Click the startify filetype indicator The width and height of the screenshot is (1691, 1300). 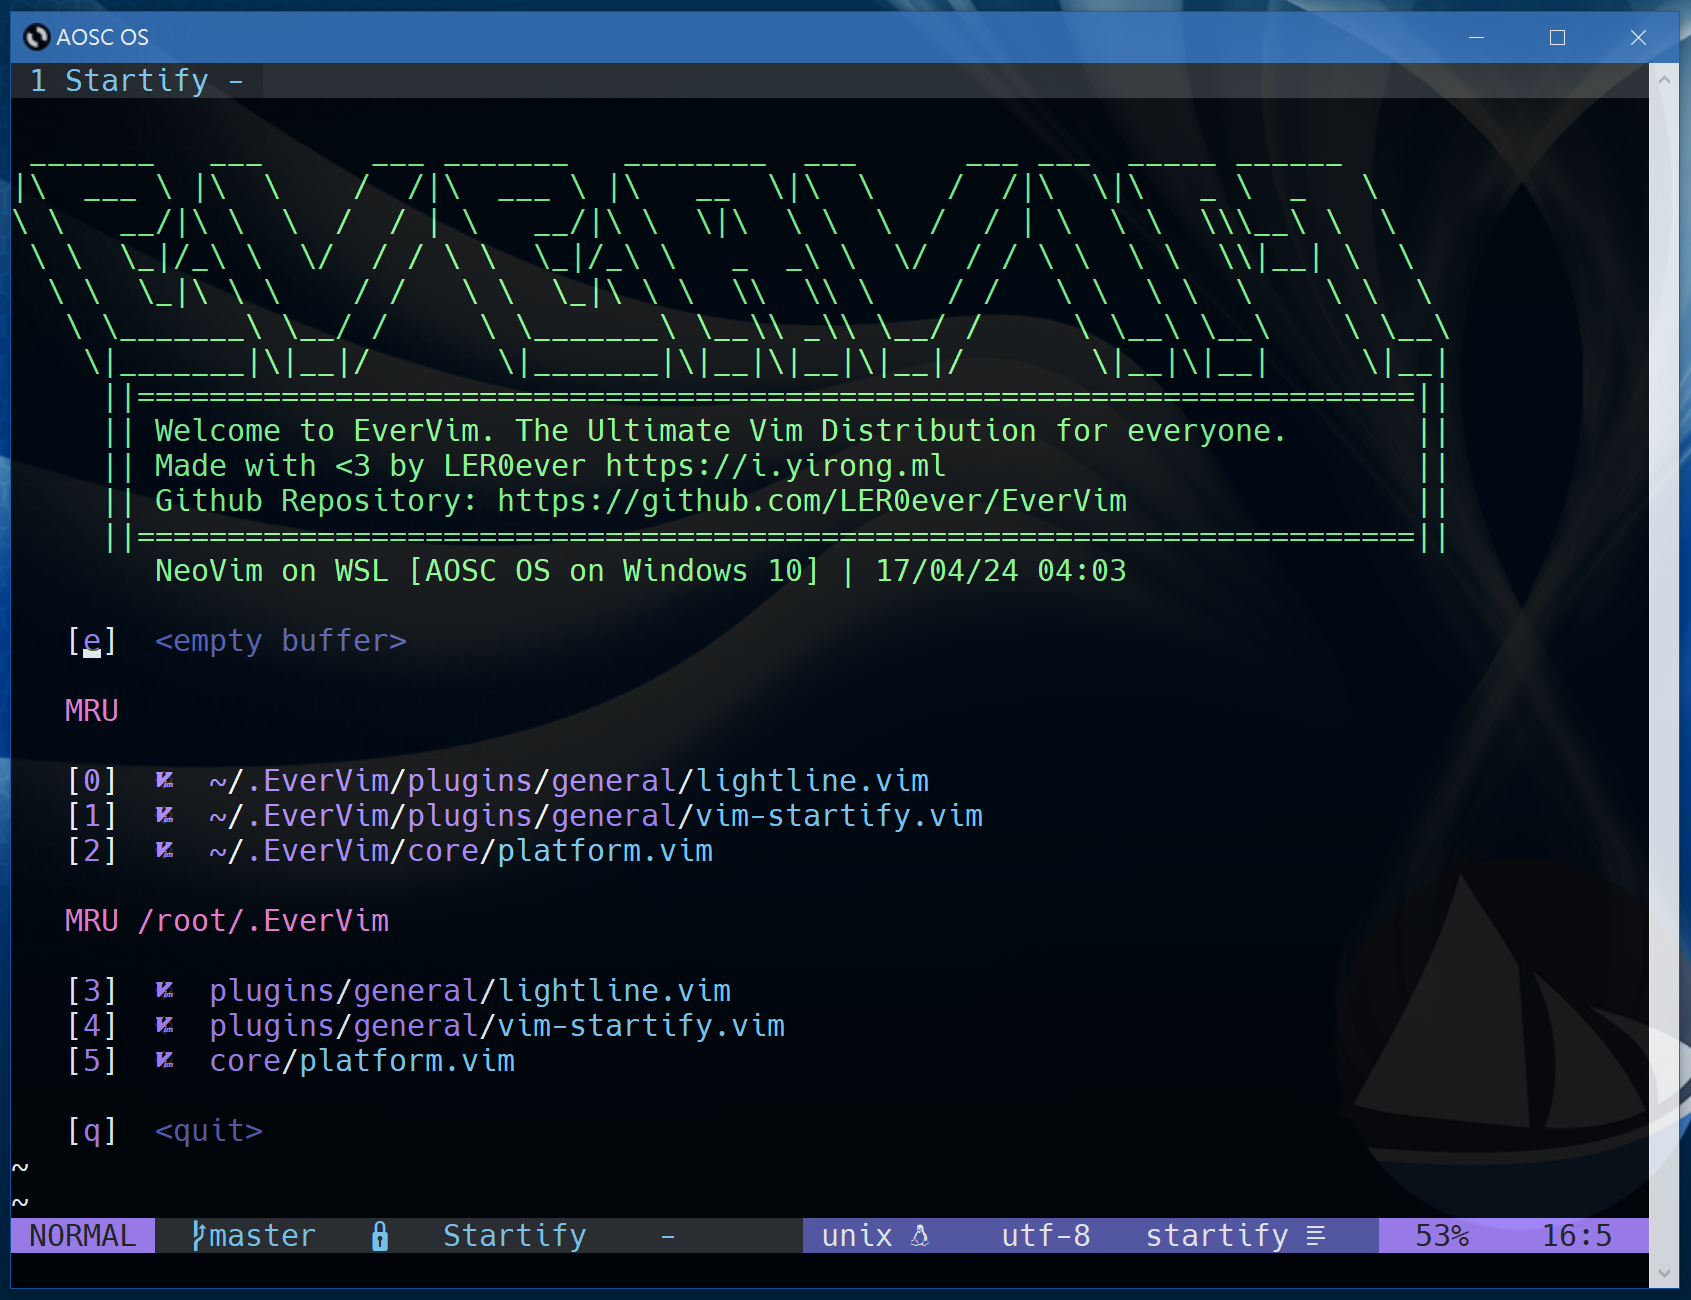1217,1236
